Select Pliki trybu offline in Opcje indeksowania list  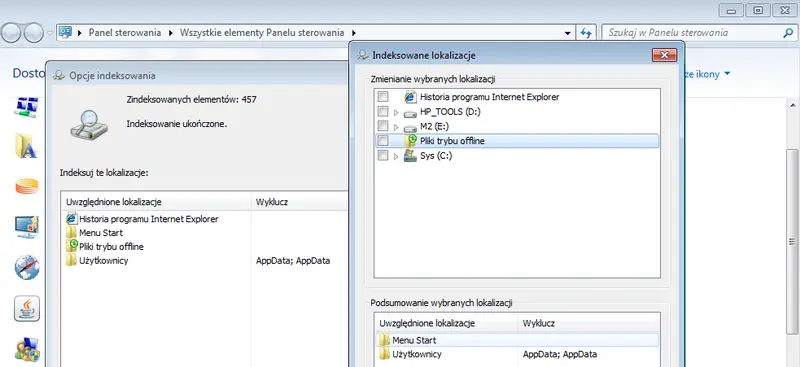tap(111, 247)
